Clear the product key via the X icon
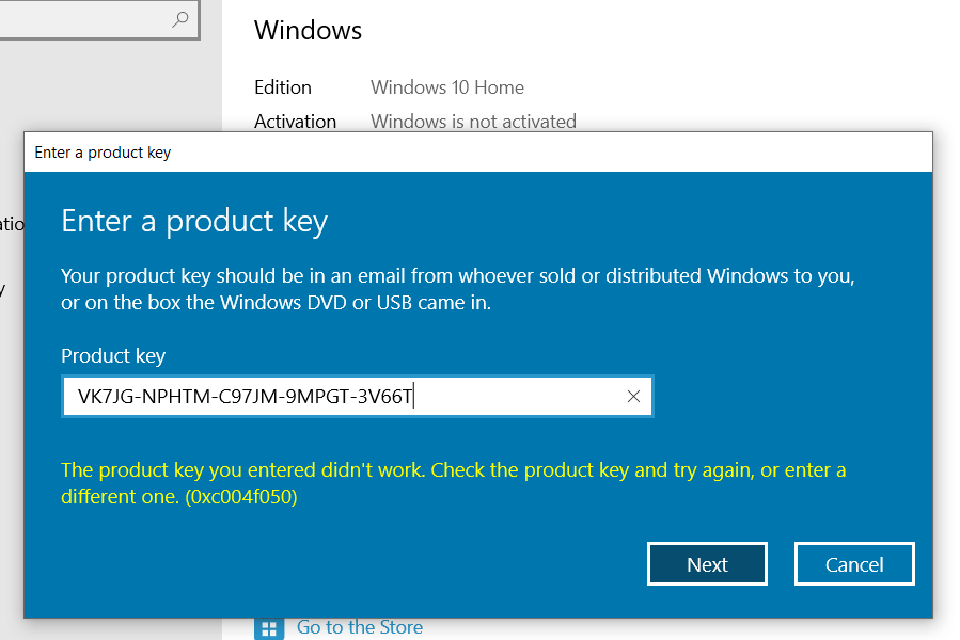The image size is (960, 640). [633, 396]
